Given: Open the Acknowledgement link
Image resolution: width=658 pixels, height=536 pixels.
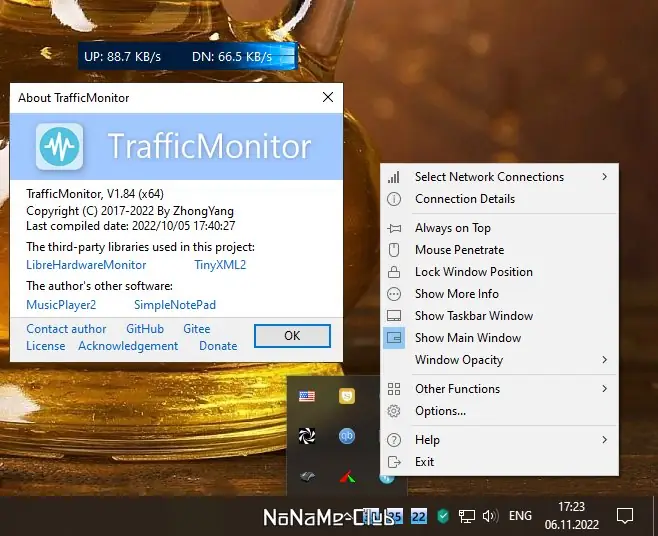Looking at the screenshot, I should pyautogui.click(x=128, y=346).
